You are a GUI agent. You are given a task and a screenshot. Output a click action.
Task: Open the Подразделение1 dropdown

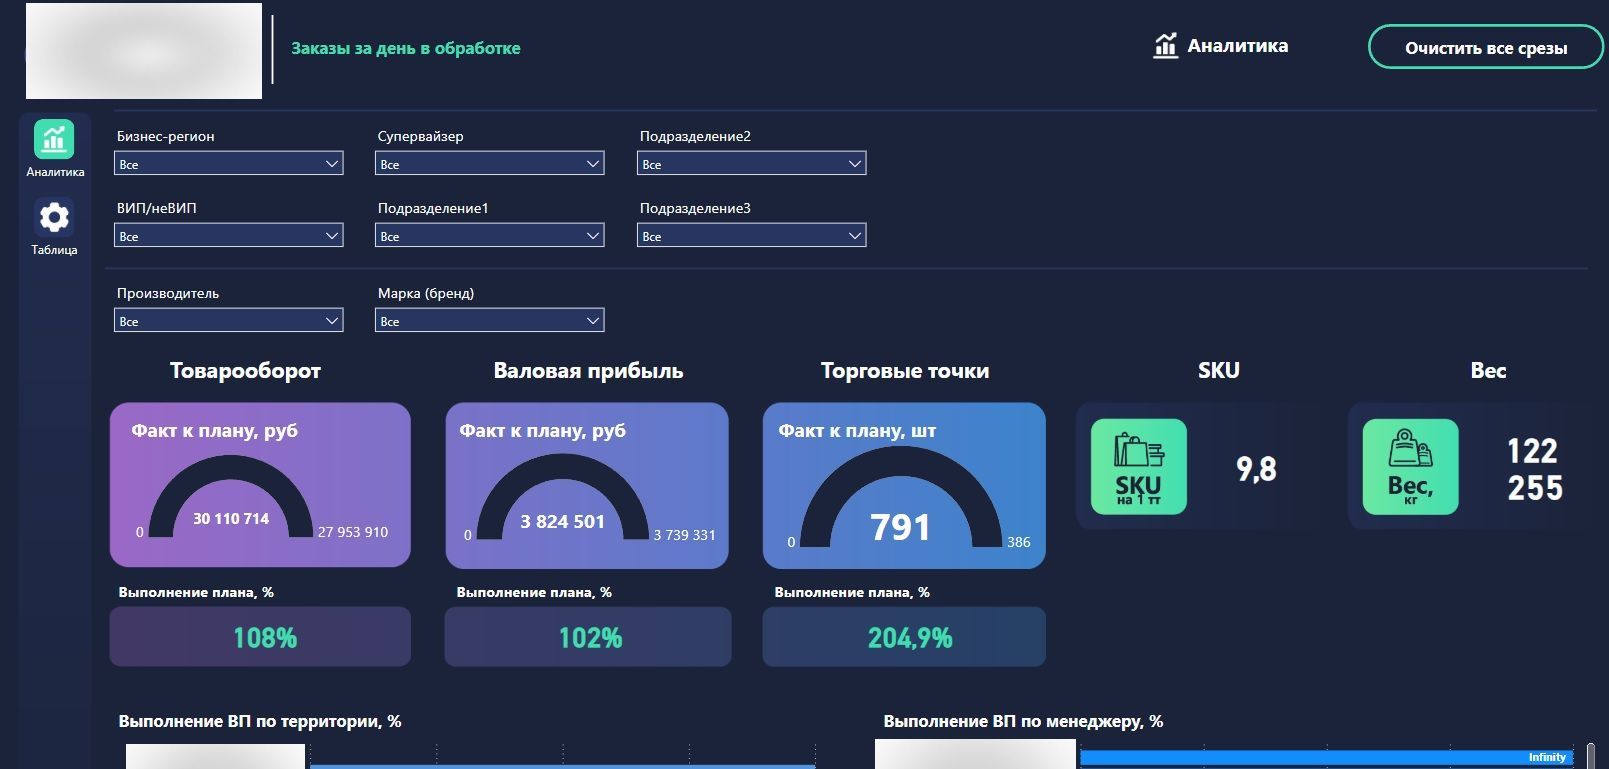(490, 236)
